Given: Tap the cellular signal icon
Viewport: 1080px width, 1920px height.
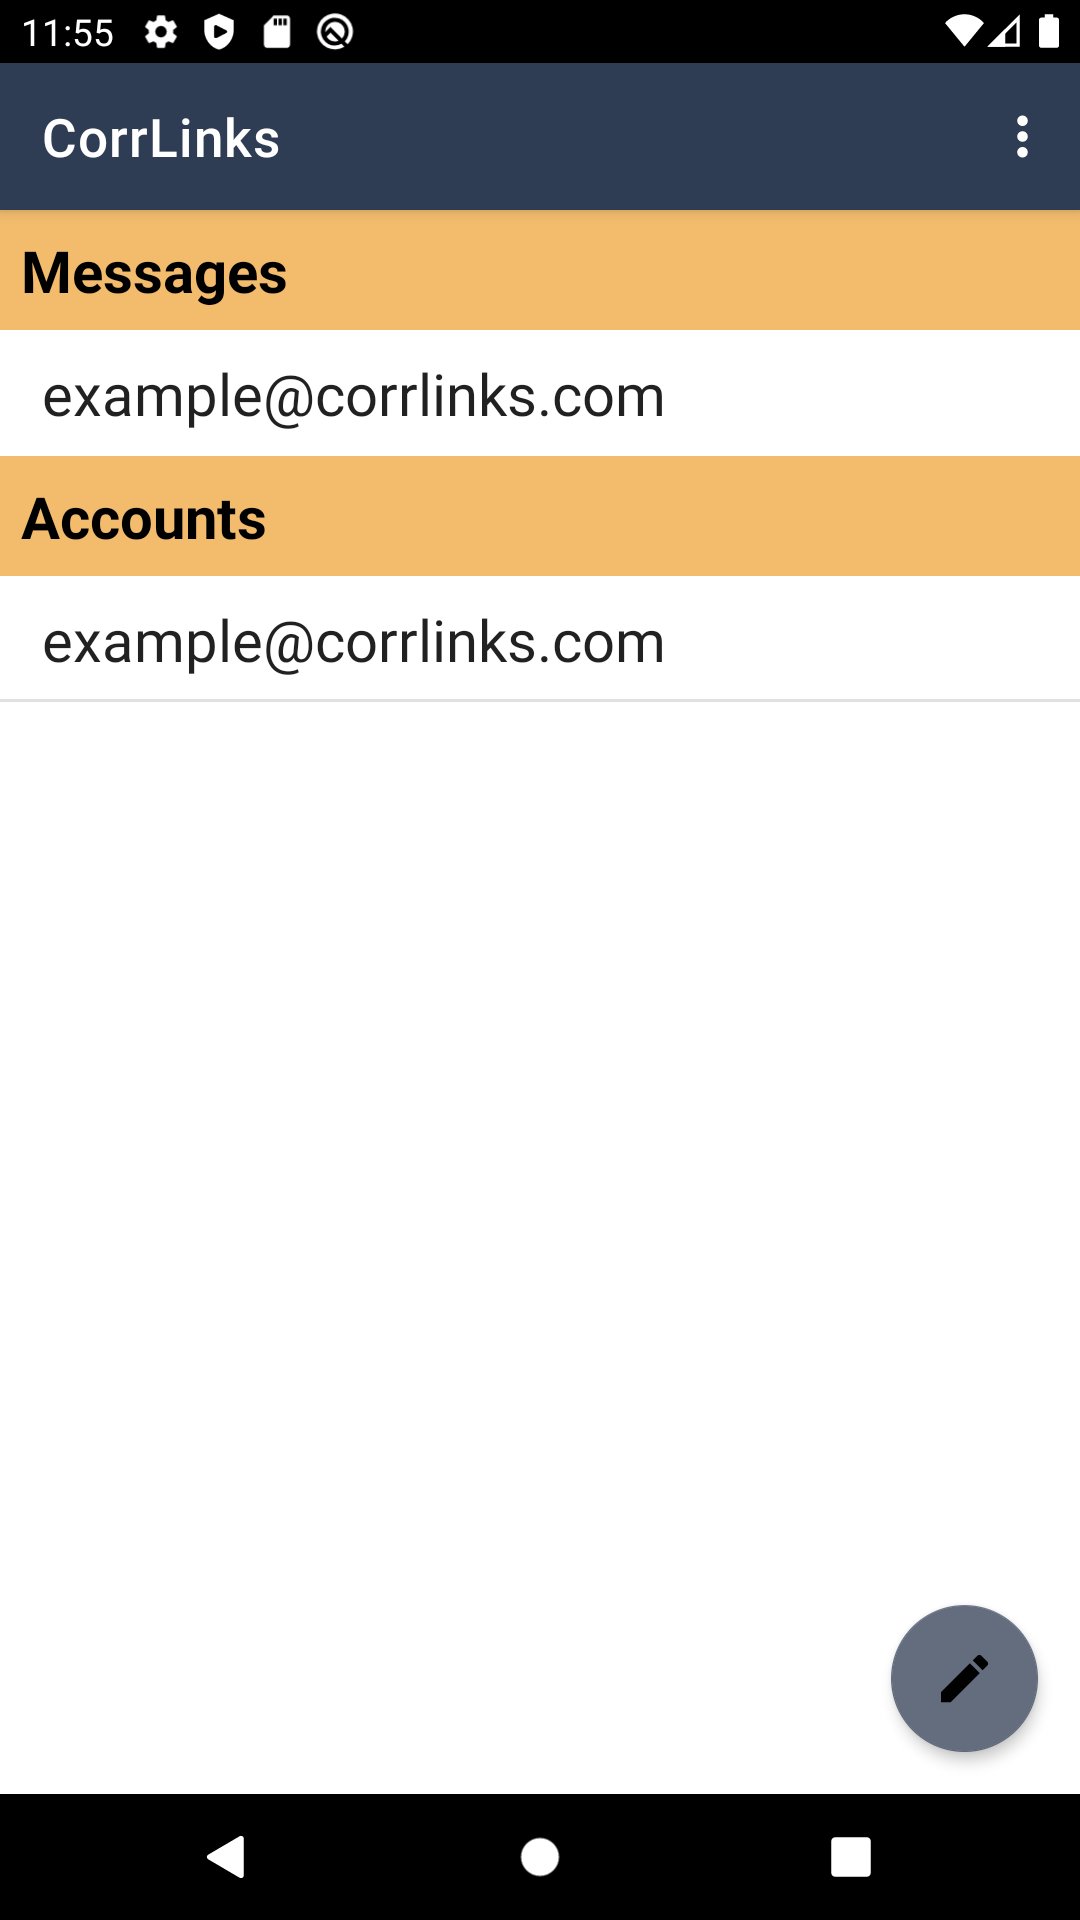Looking at the screenshot, I should pos(1005,32).
